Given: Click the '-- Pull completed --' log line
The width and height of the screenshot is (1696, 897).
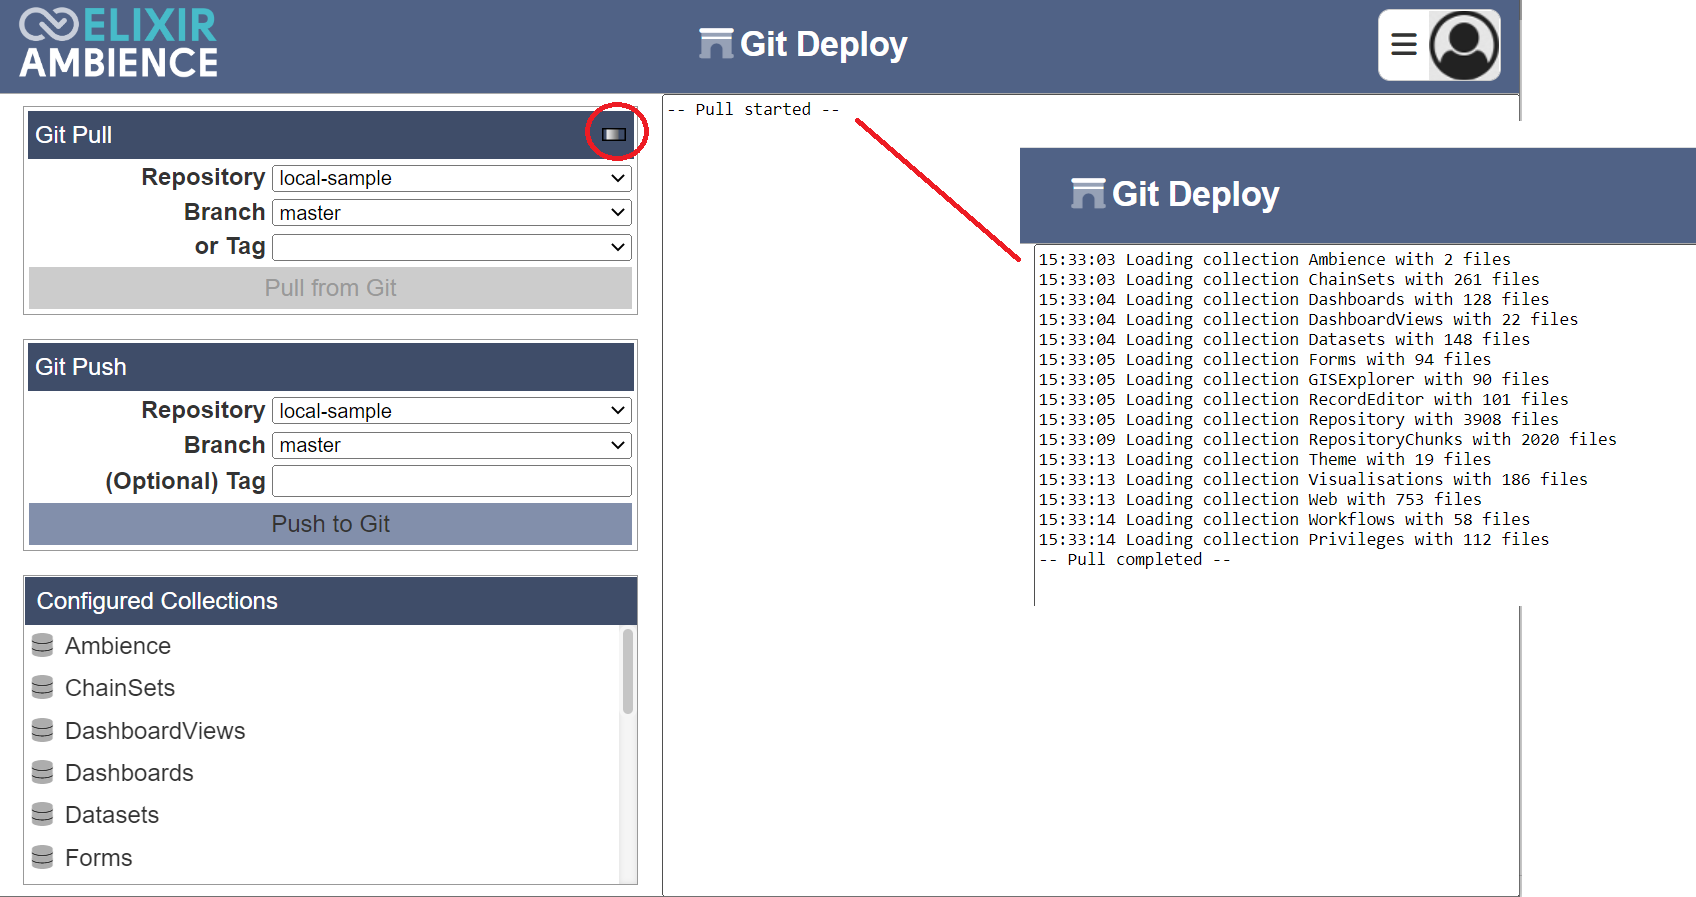Looking at the screenshot, I should [x=1134, y=559].
